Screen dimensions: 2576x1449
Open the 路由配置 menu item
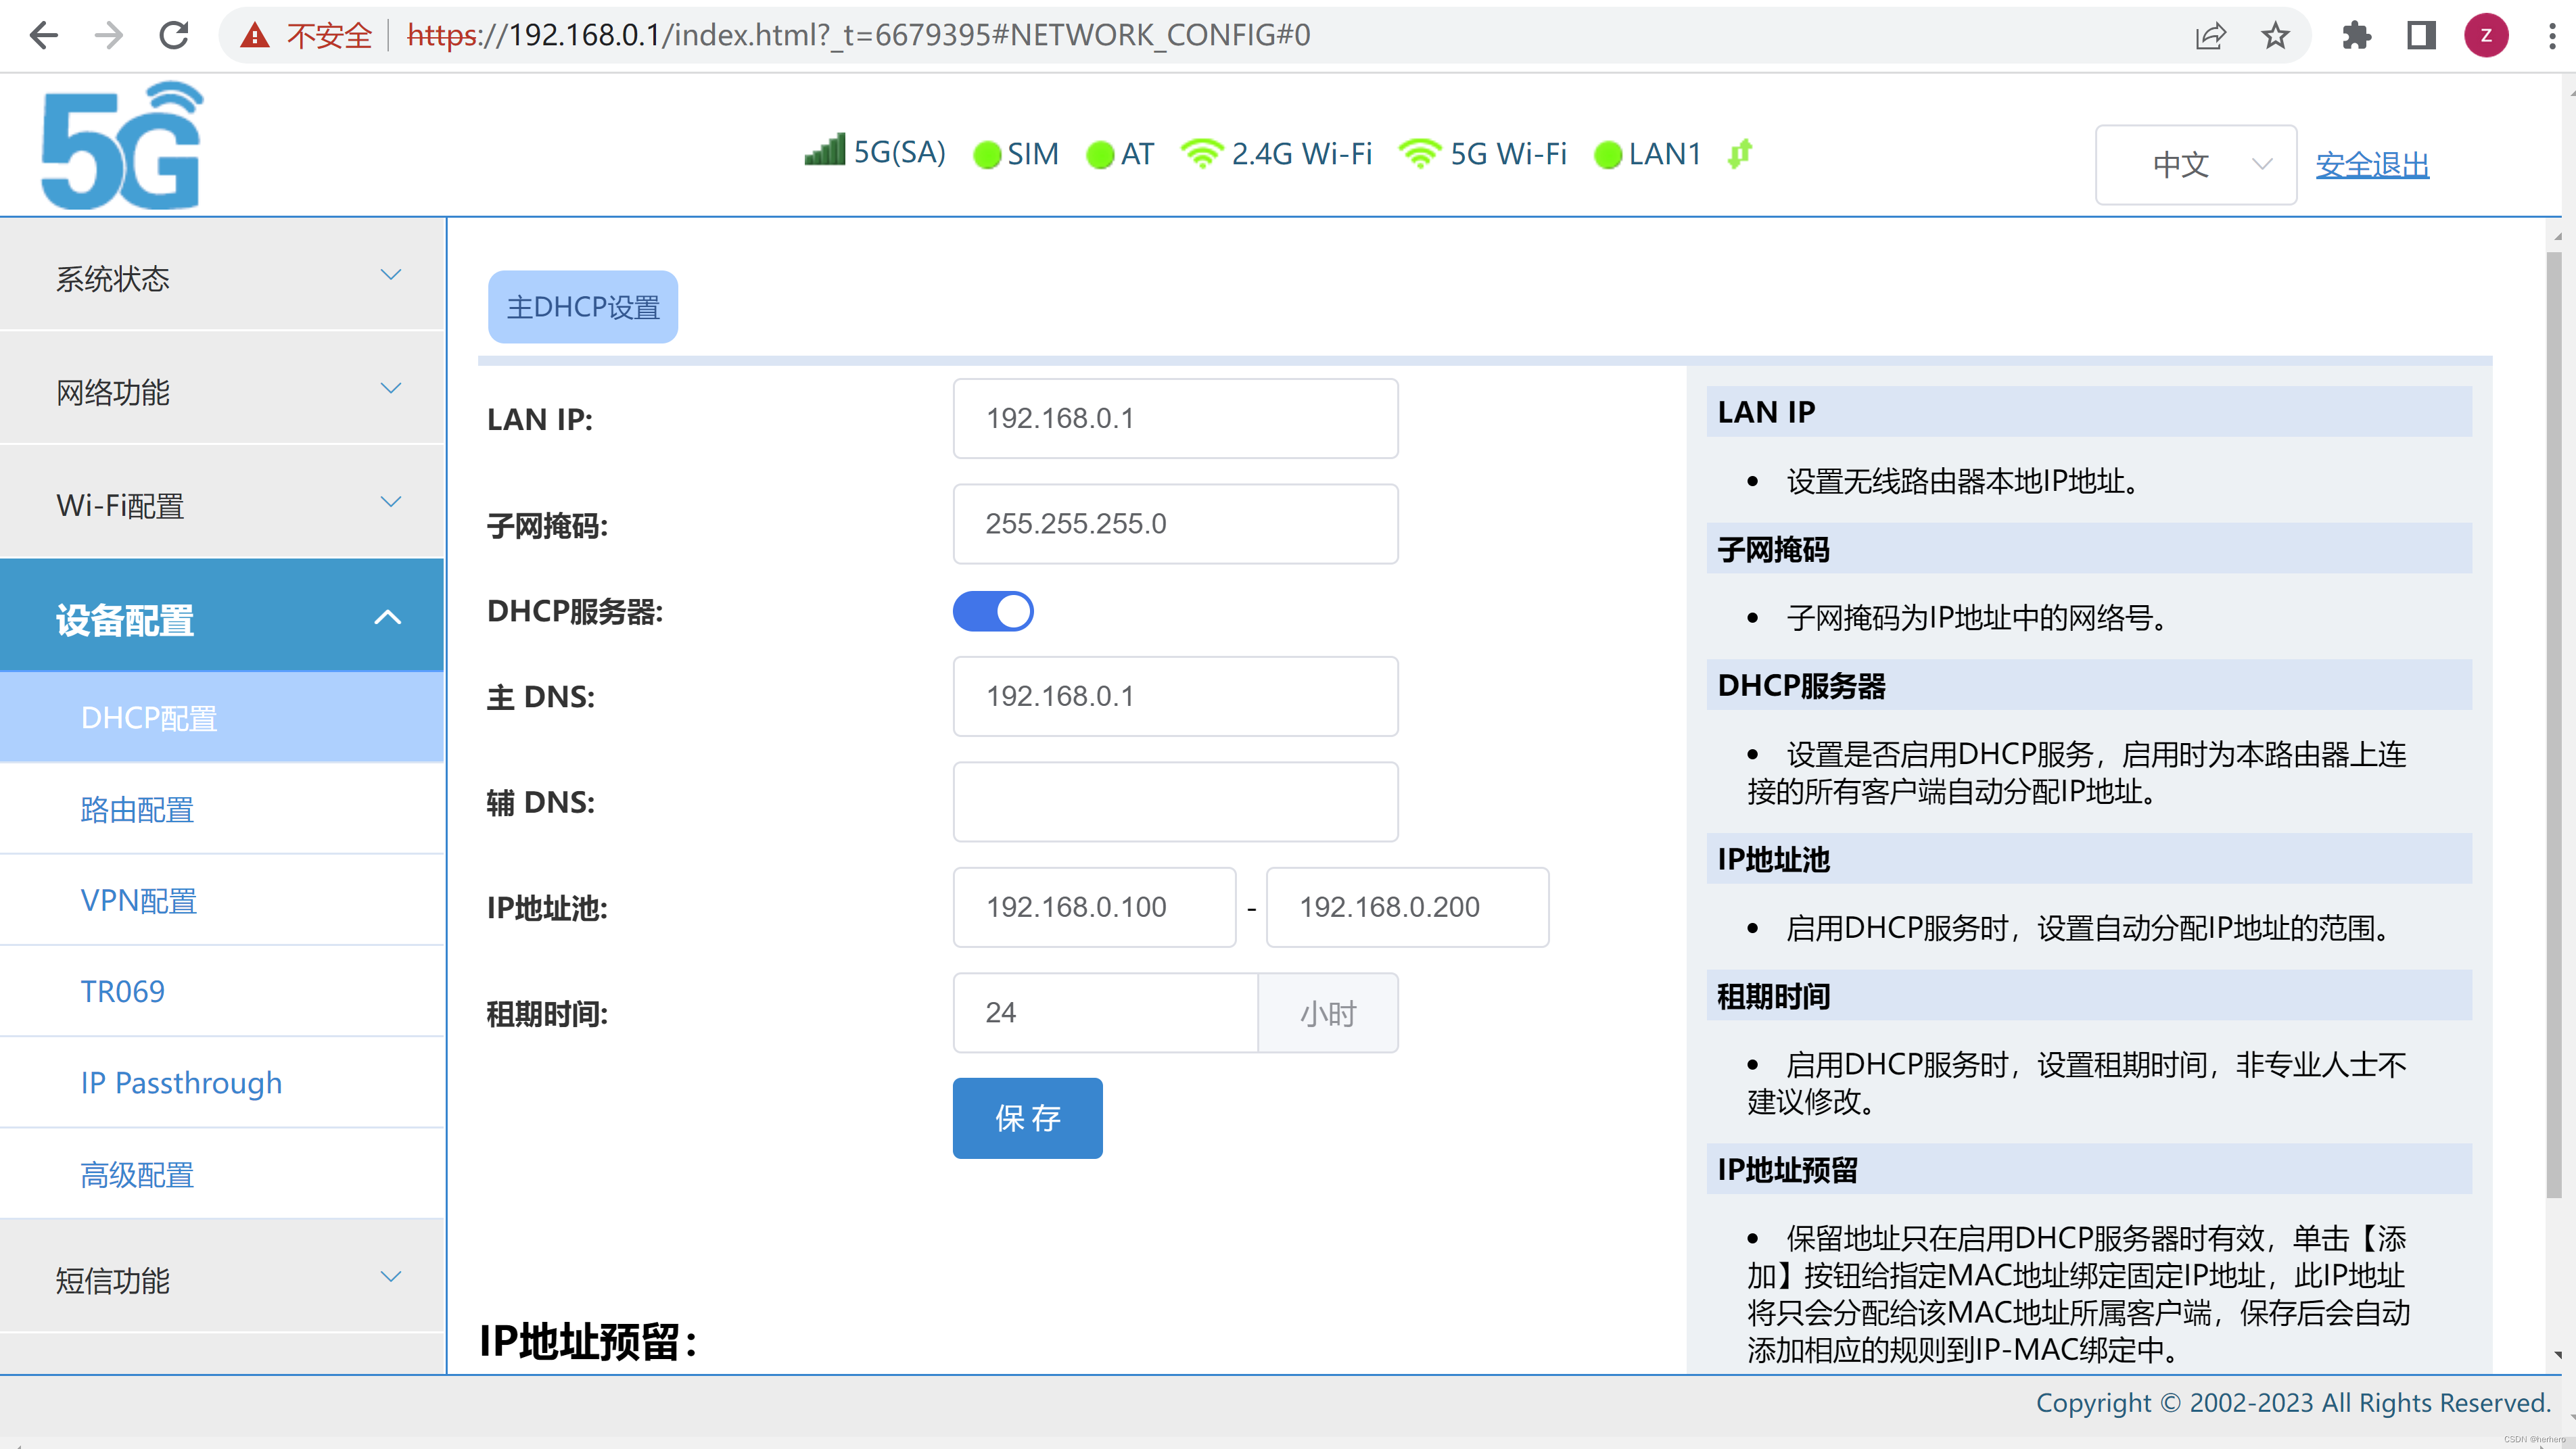tap(222, 809)
